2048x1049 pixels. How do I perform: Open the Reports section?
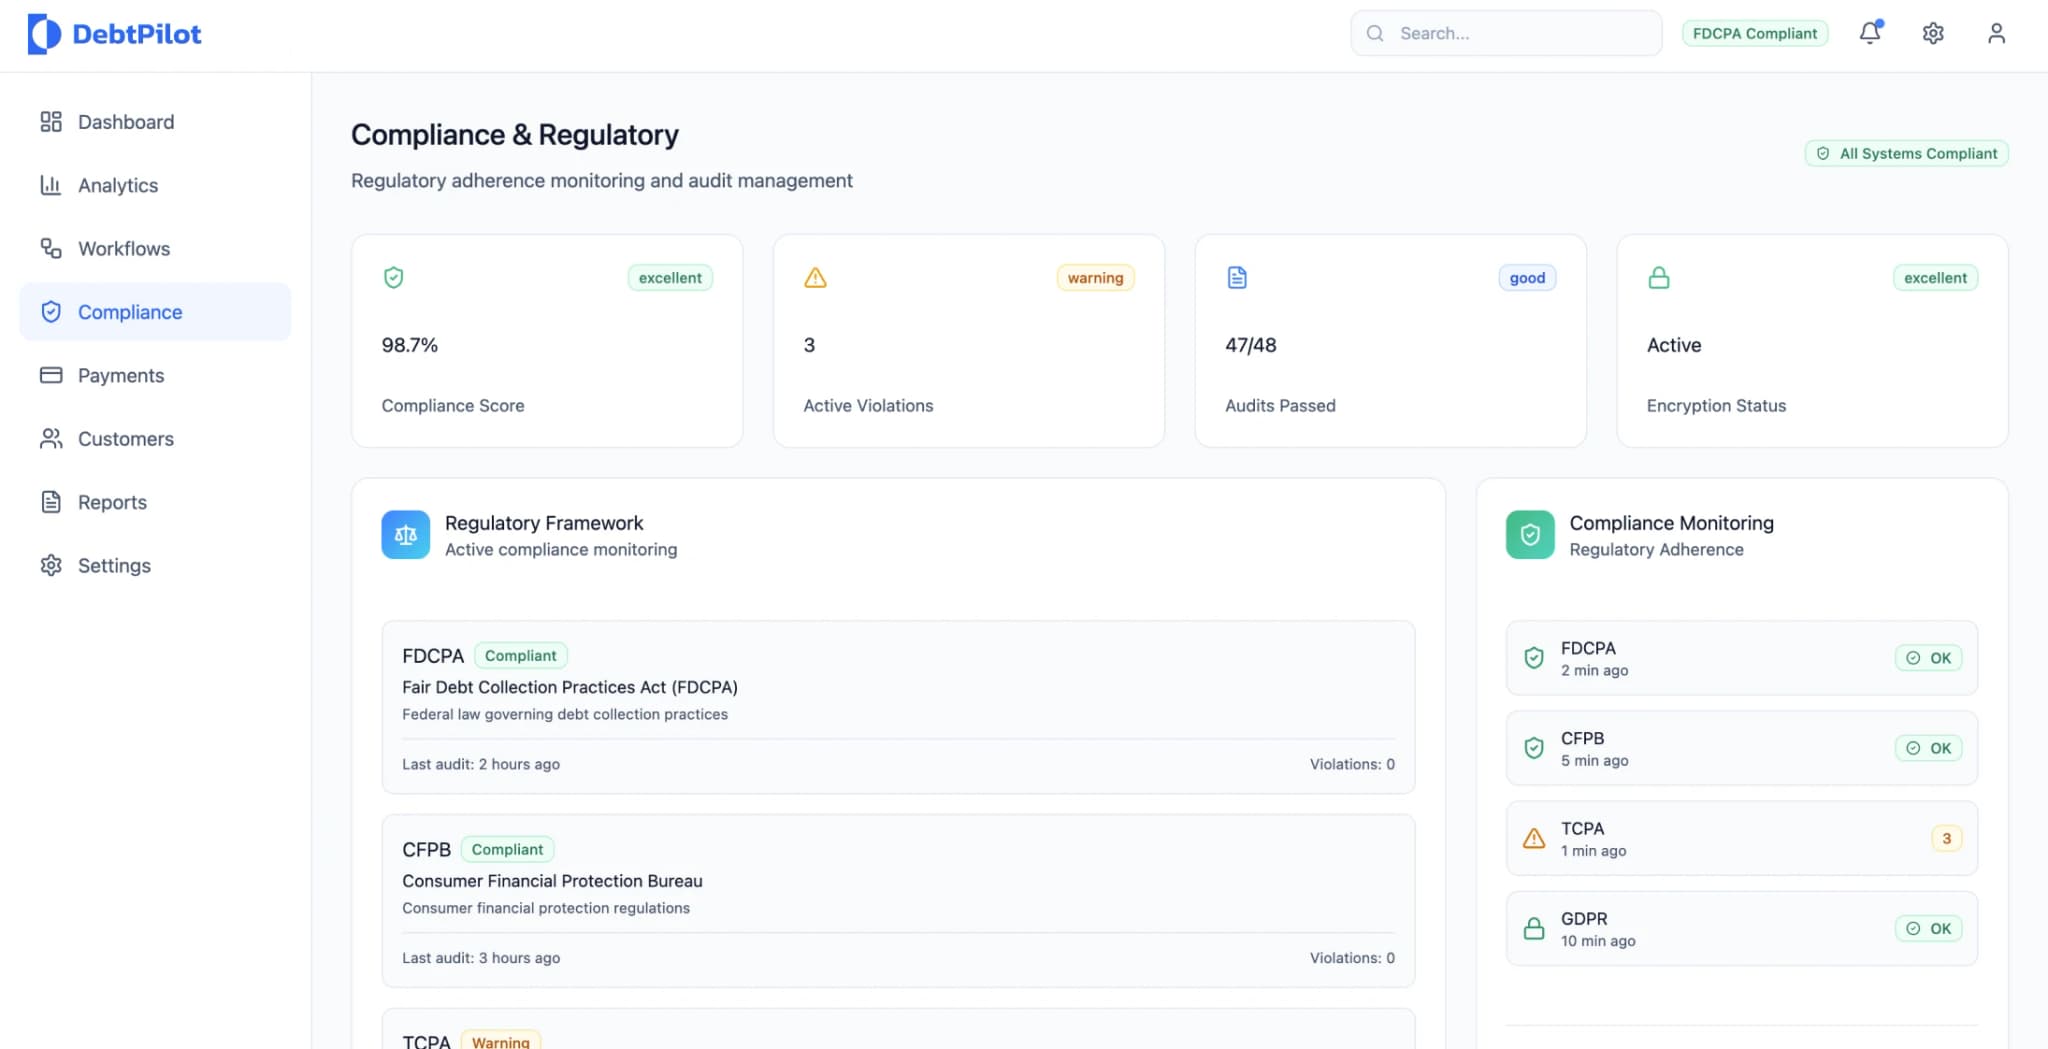(x=112, y=502)
